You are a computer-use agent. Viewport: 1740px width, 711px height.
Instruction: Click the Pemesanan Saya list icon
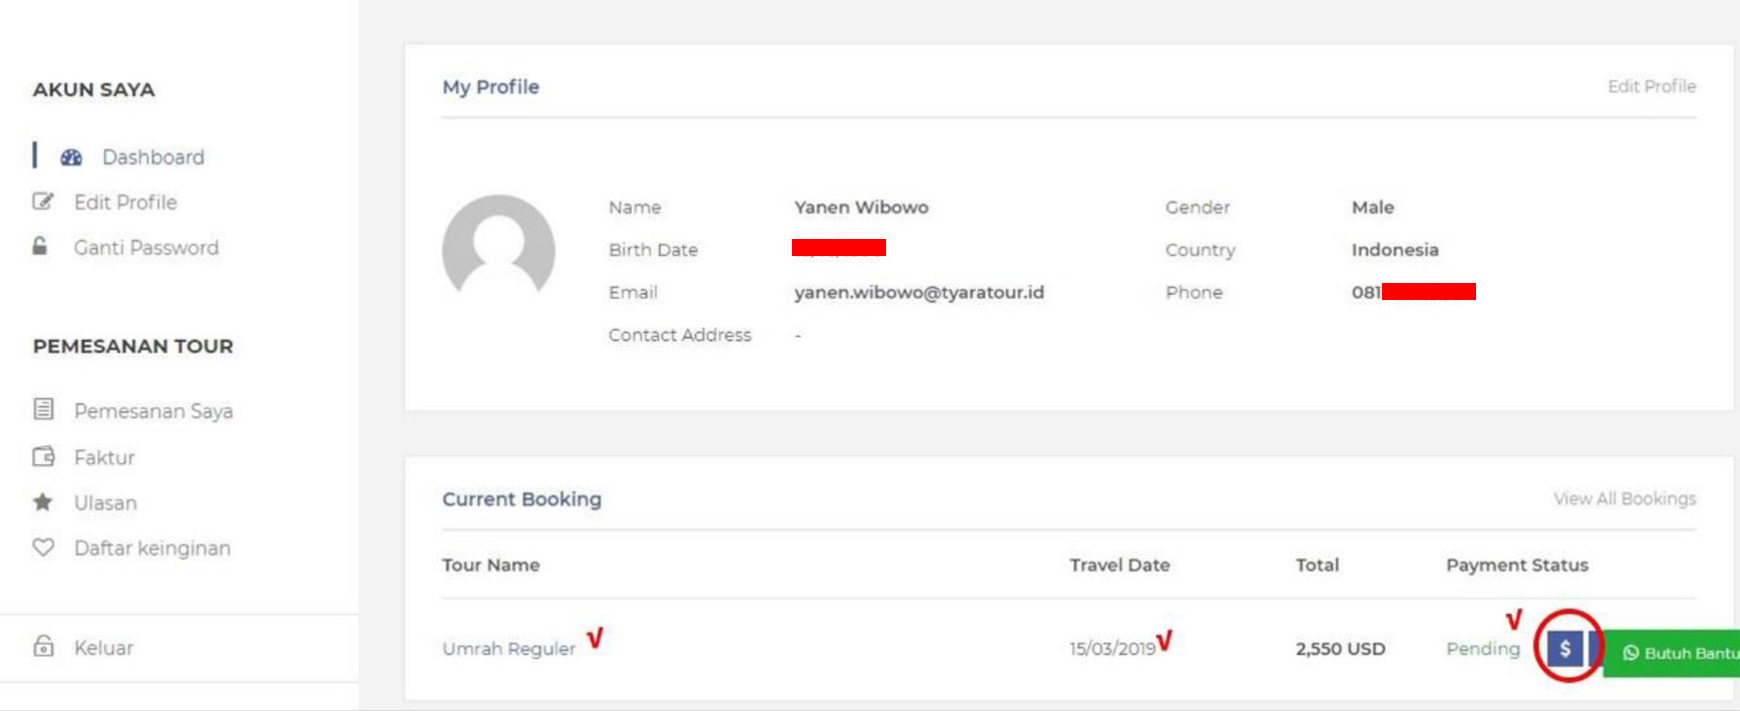[x=43, y=409]
